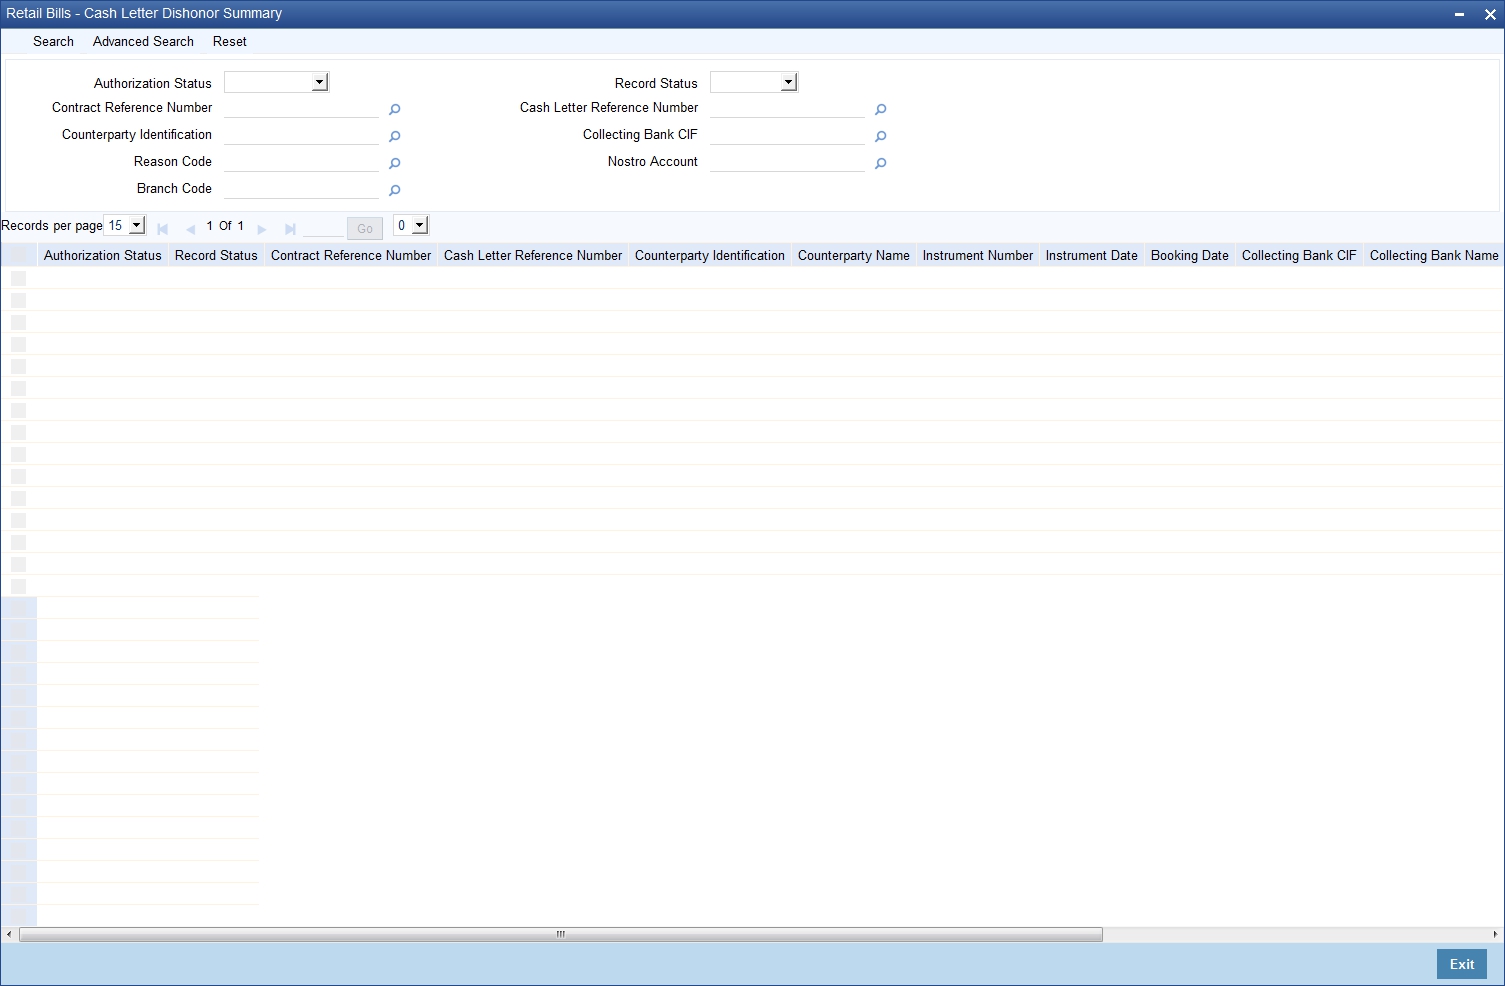This screenshot has height=986, width=1505.
Task: Click the Counterparty Identification input field
Action: click(x=301, y=135)
